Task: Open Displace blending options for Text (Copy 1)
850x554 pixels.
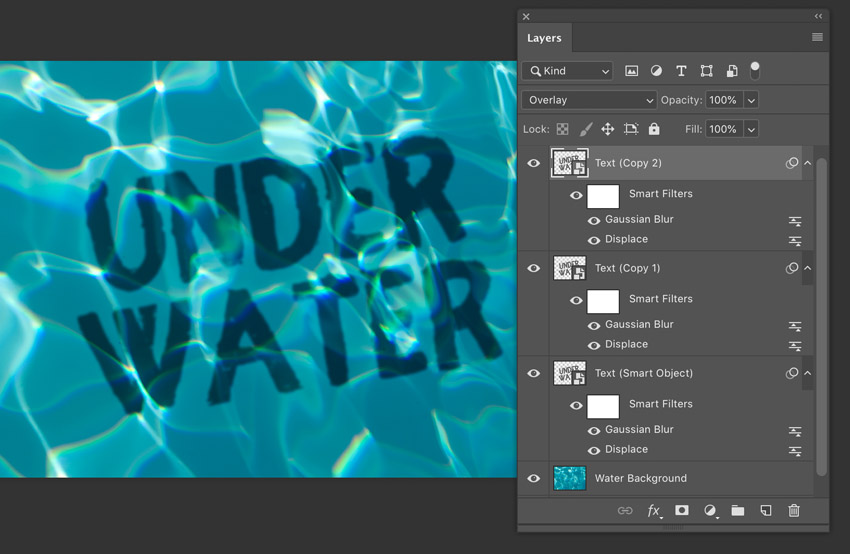Action: point(795,346)
